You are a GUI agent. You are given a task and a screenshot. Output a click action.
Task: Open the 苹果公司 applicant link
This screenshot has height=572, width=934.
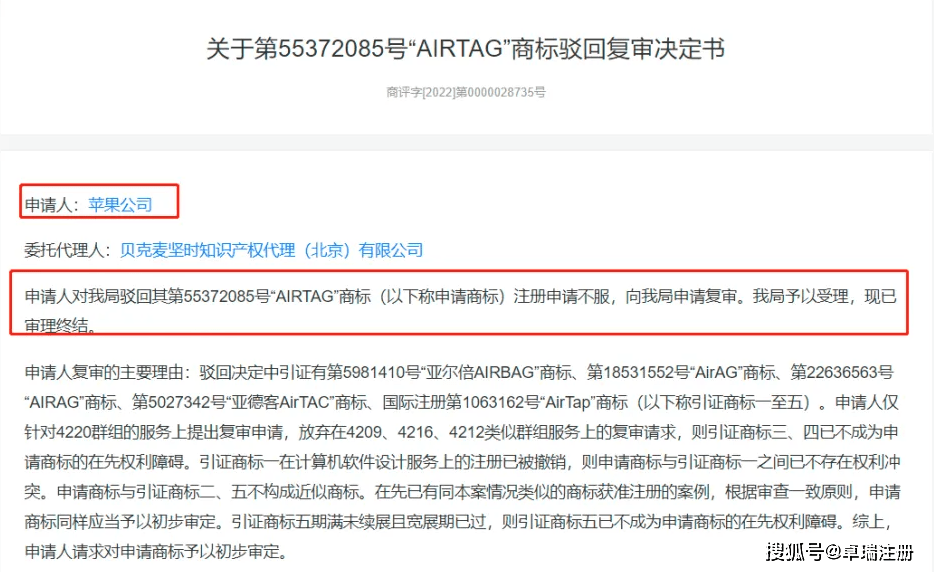pyautogui.click(x=120, y=204)
